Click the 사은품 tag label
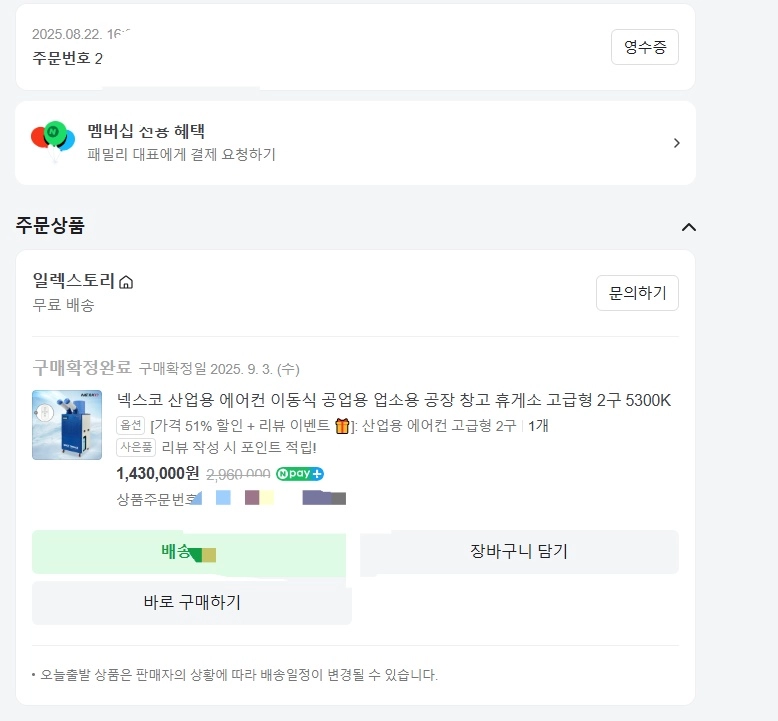The width and height of the screenshot is (778, 721). 136,447
